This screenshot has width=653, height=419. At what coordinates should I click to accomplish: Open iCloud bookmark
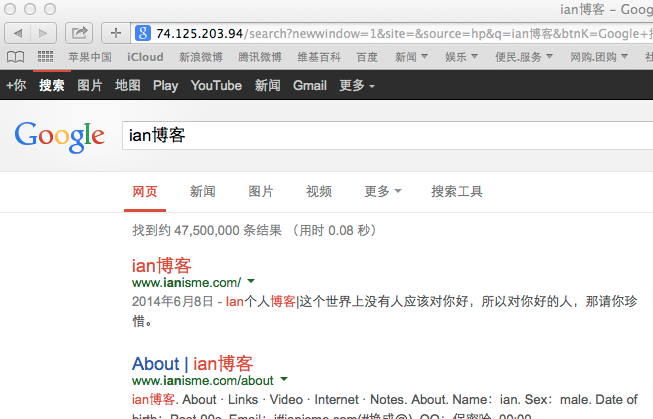pos(145,57)
